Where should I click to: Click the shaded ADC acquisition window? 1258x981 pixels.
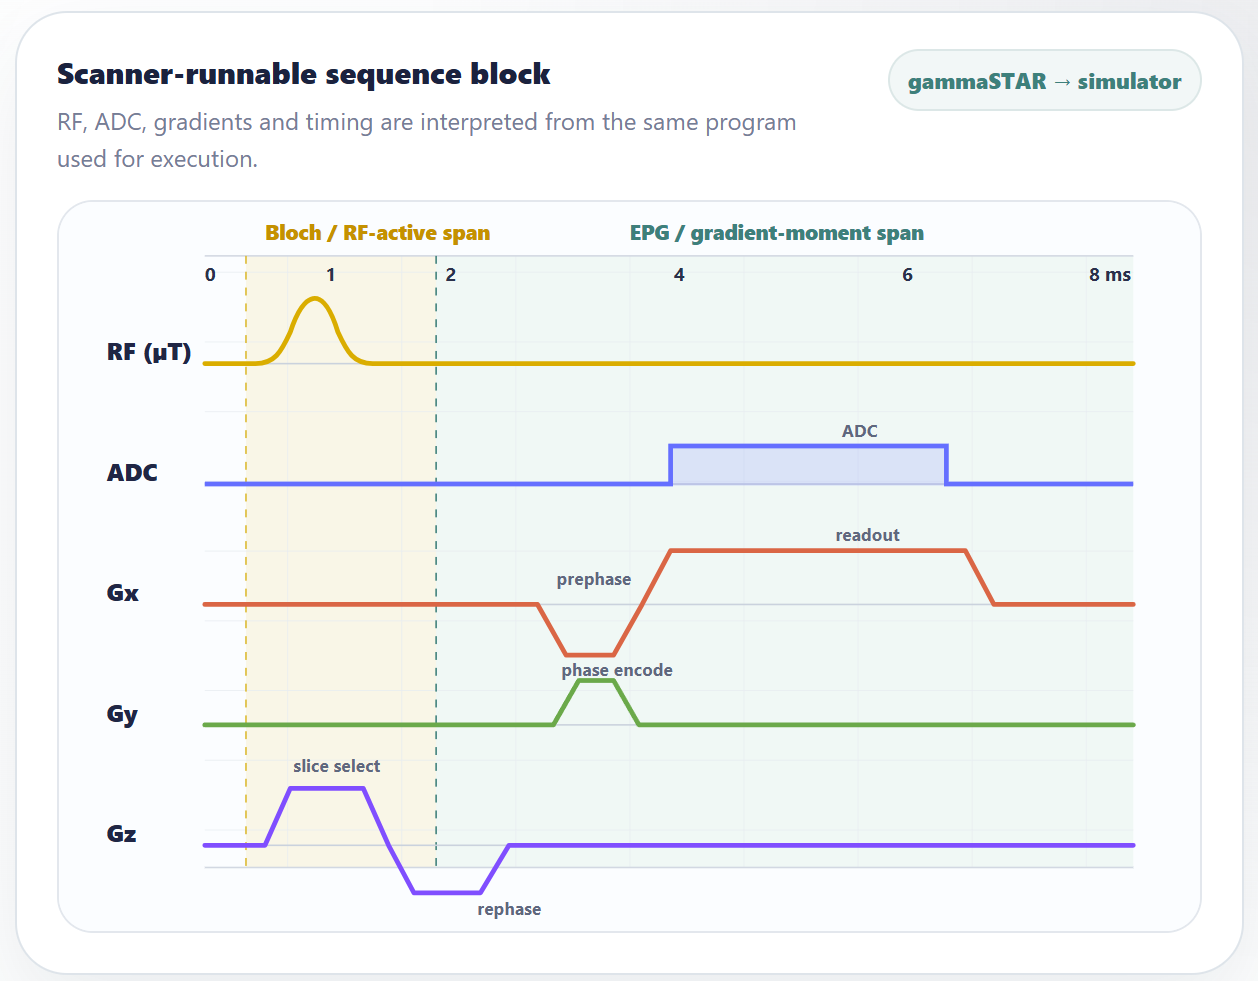click(x=808, y=465)
